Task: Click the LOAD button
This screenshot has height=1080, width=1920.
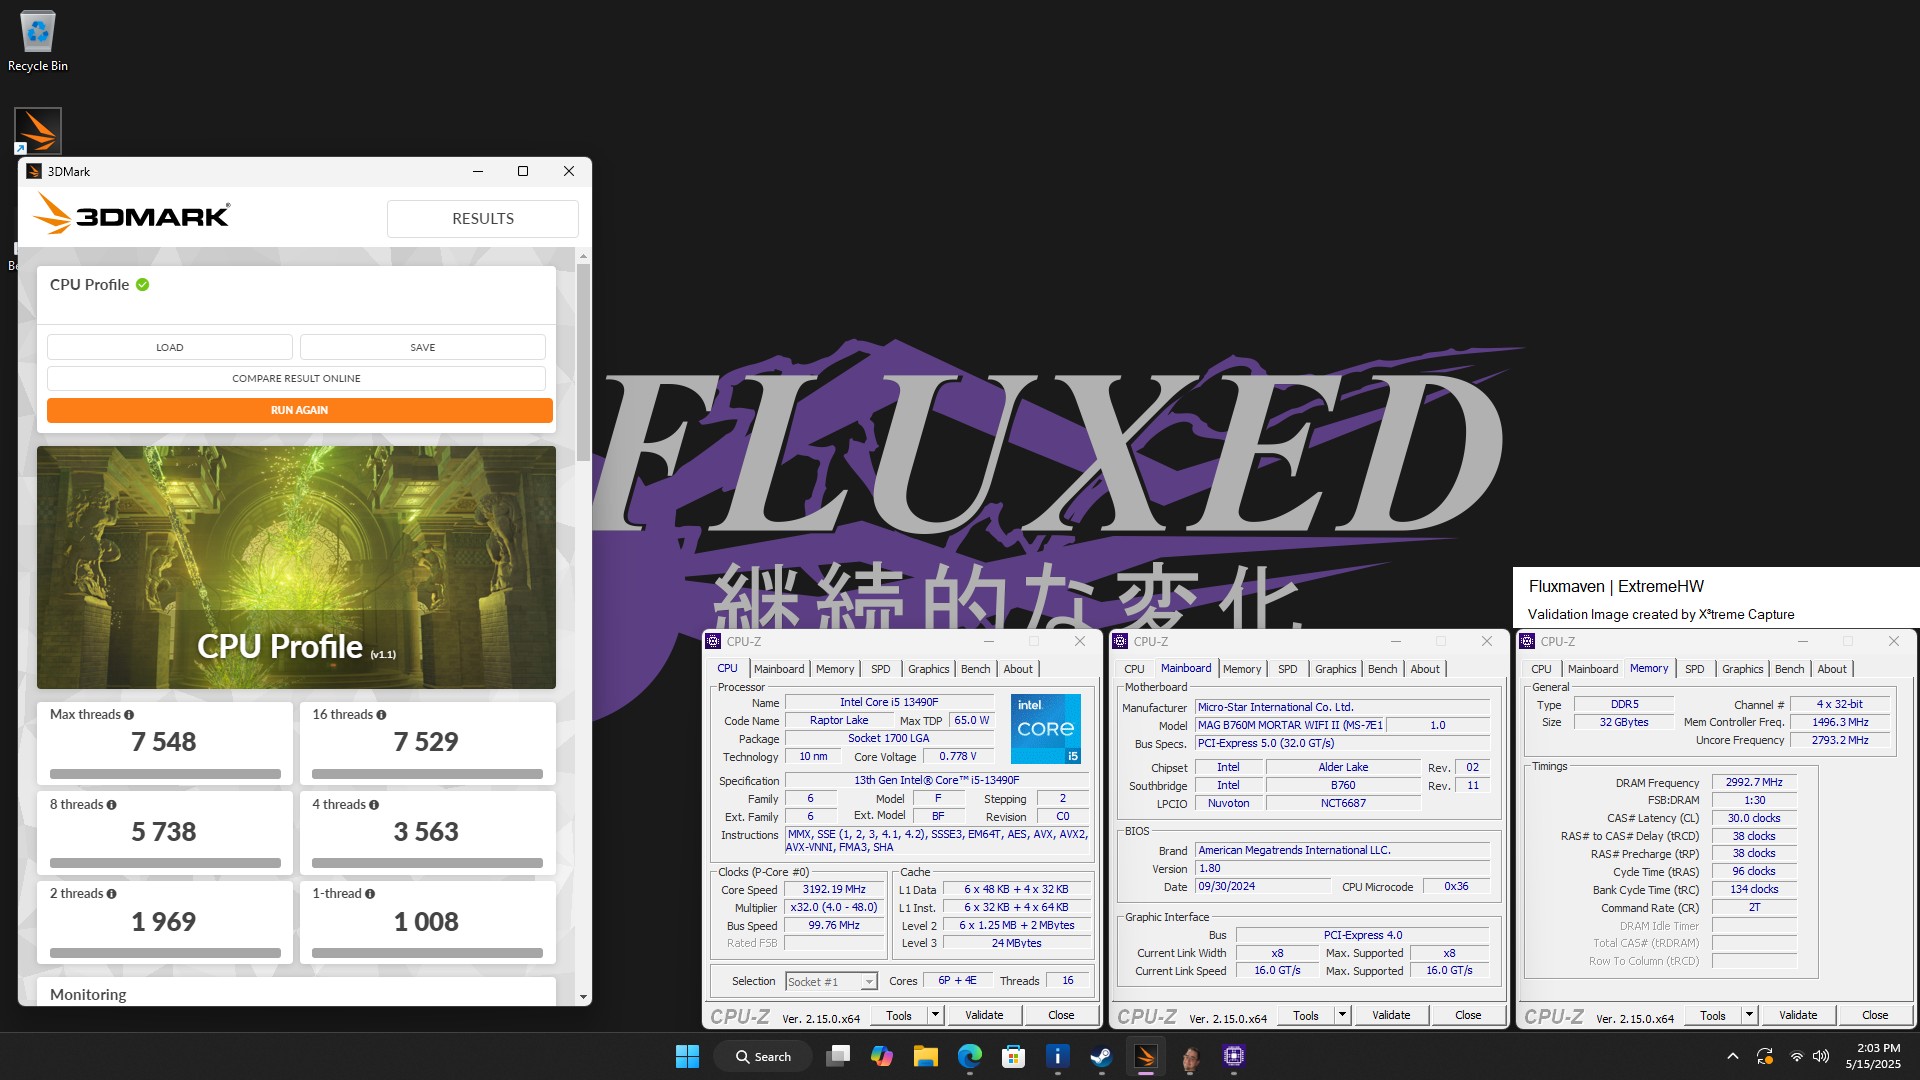Action: click(170, 347)
